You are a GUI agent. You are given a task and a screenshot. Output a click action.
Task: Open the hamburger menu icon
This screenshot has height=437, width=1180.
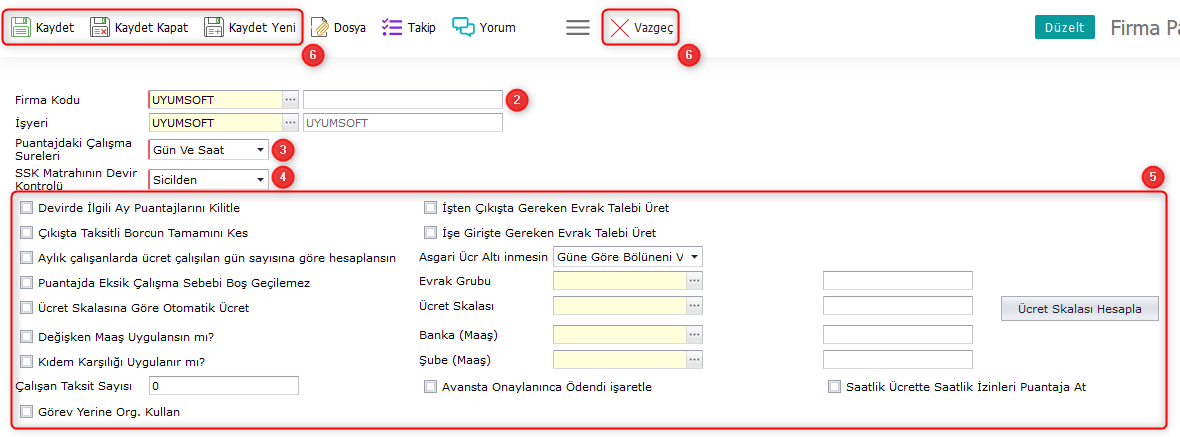tap(578, 28)
